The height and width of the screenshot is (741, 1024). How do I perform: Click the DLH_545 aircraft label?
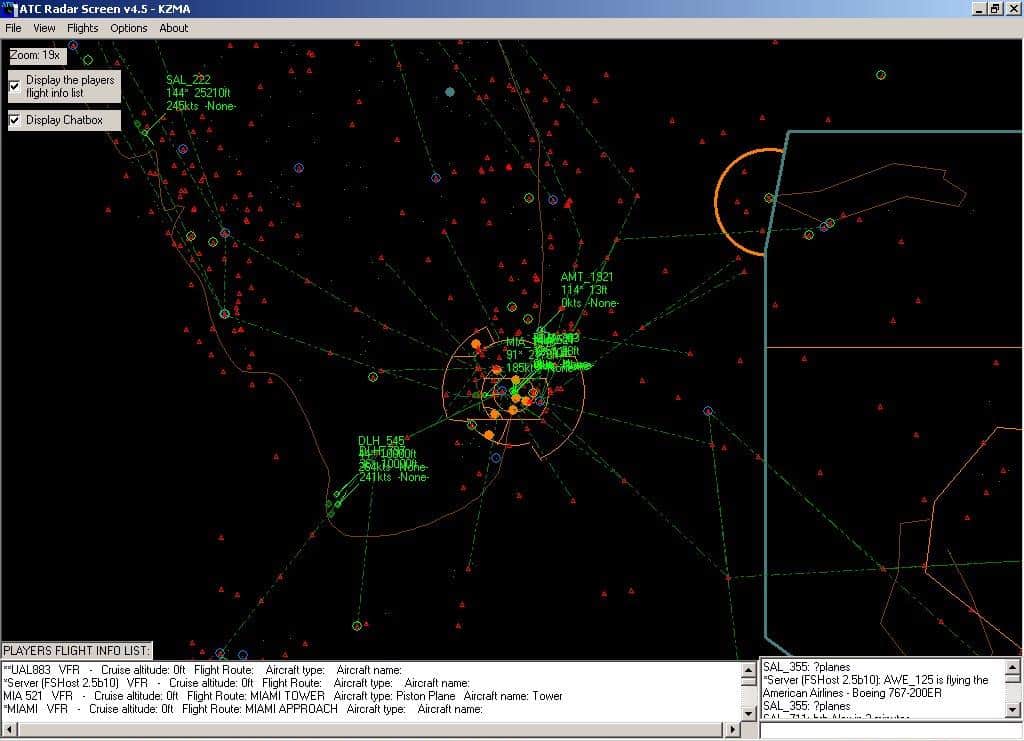(381, 441)
